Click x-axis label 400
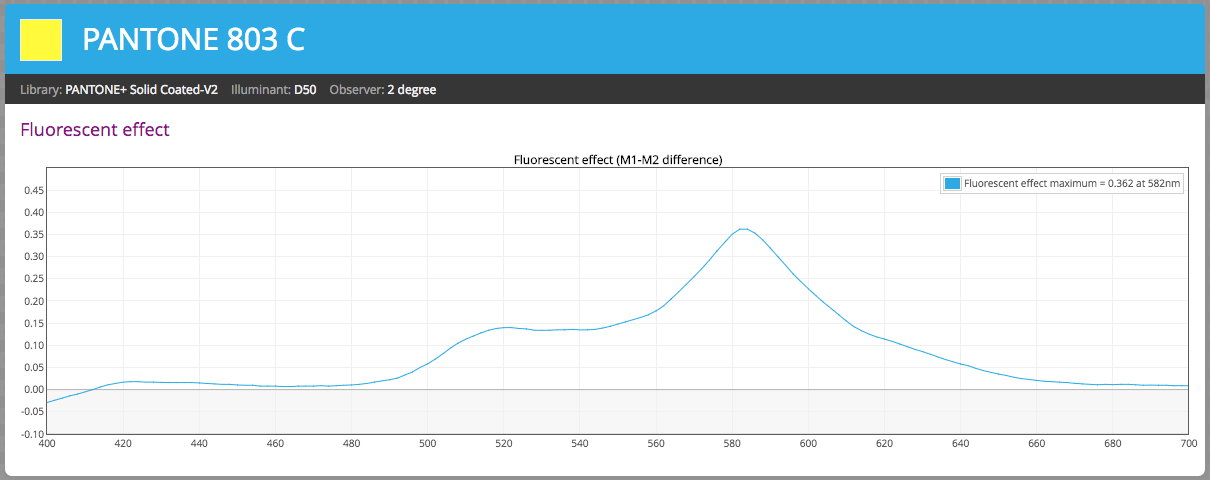The height and width of the screenshot is (480, 1210). coord(47,442)
